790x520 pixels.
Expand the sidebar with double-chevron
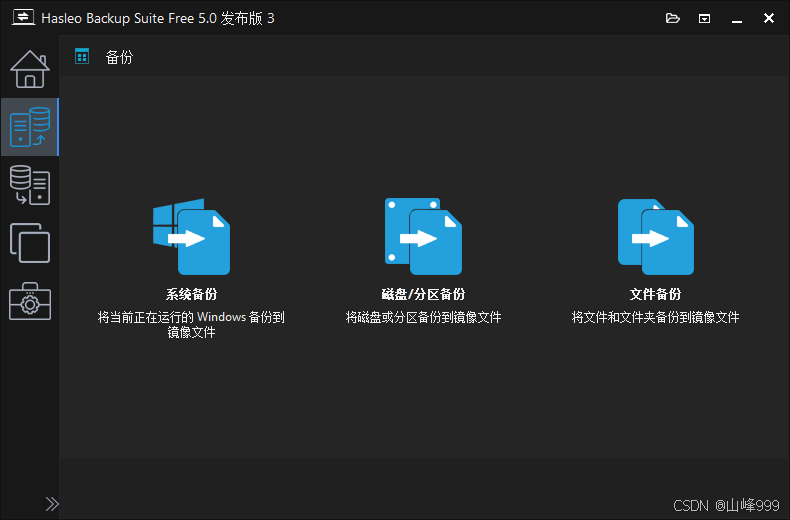tap(52, 504)
